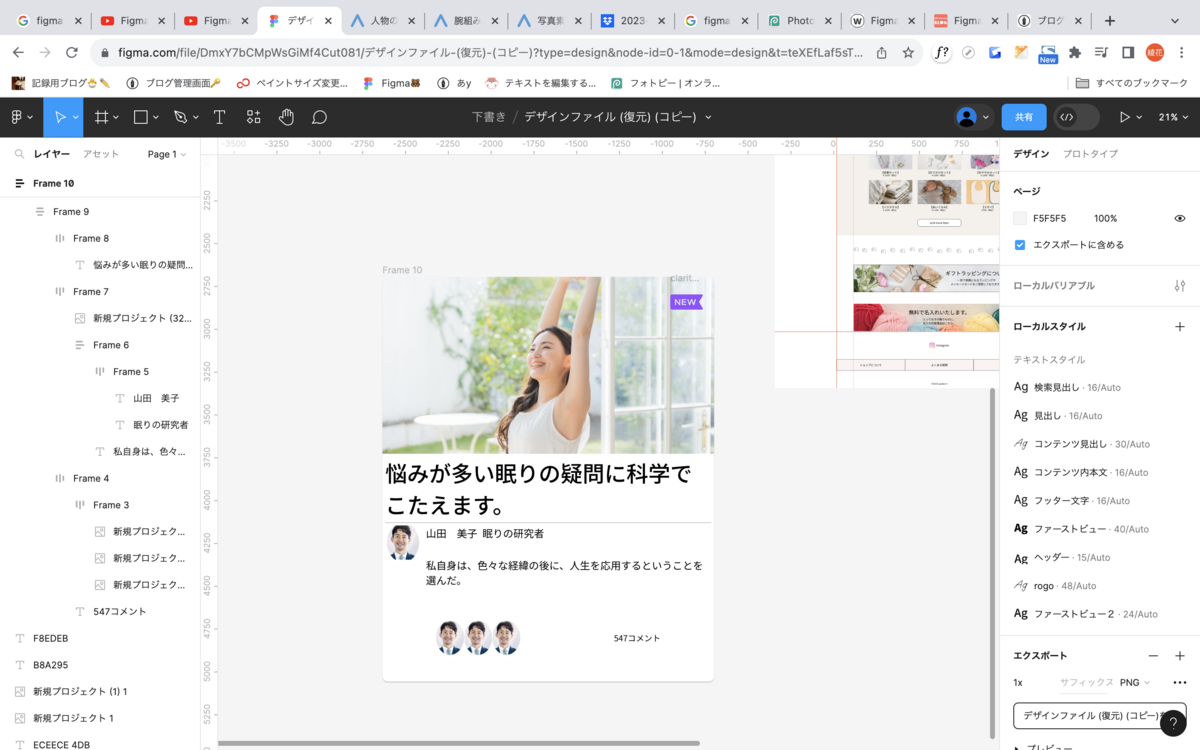Open the Frame tool dropdown arrow
This screenshot has height=750, width=1200.
pyautogui.click(x=116, y=117)
